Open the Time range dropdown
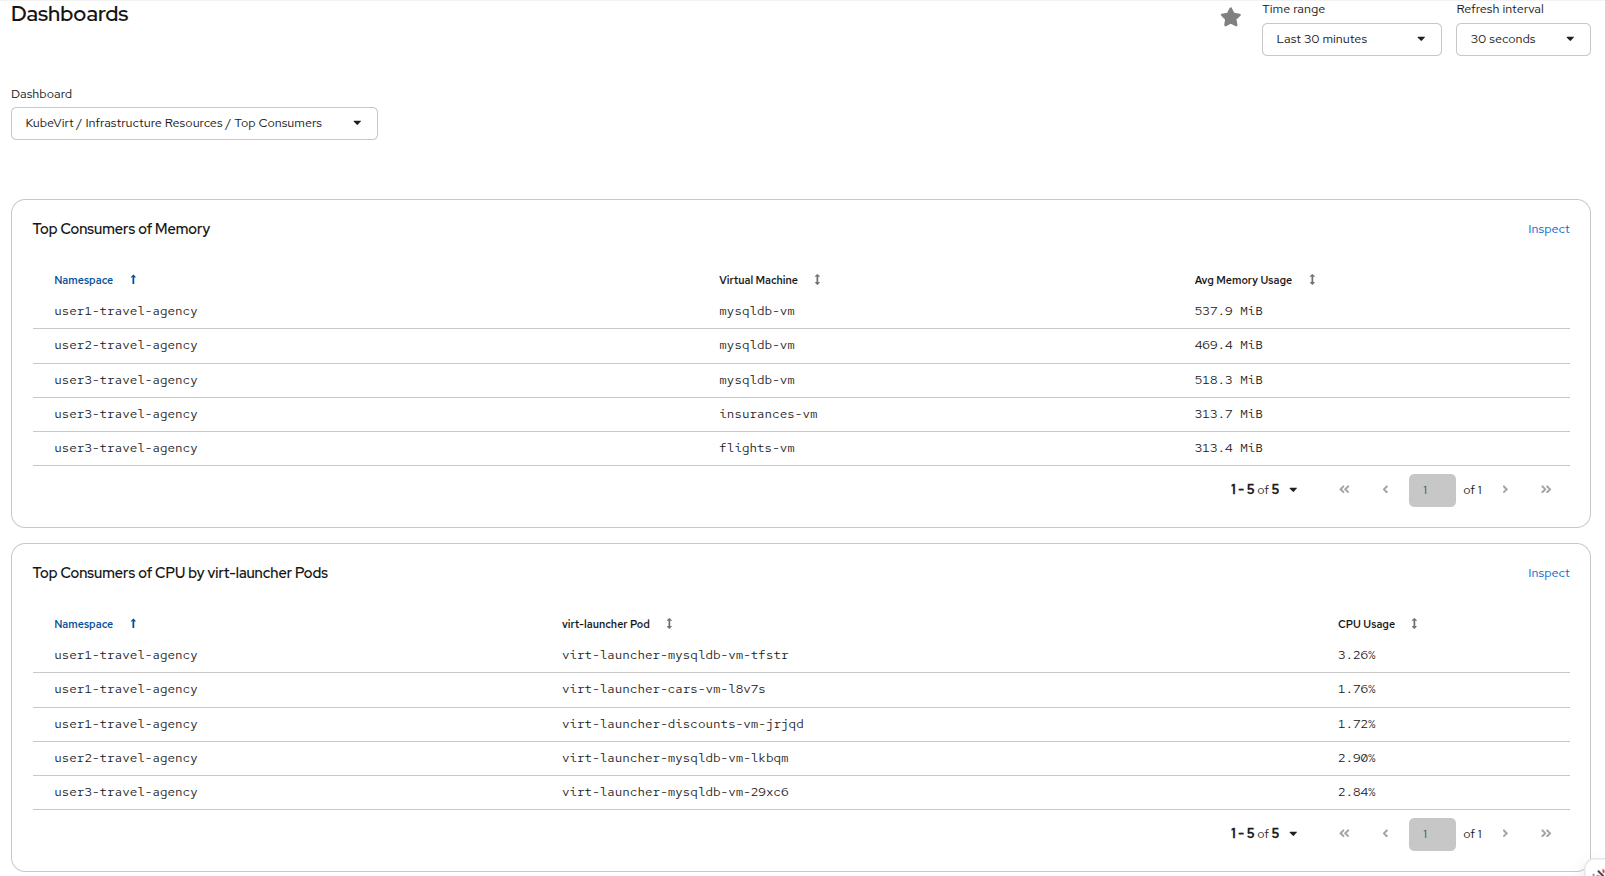The height and width of the screenshot is (876, 1605). (1350, 39)
